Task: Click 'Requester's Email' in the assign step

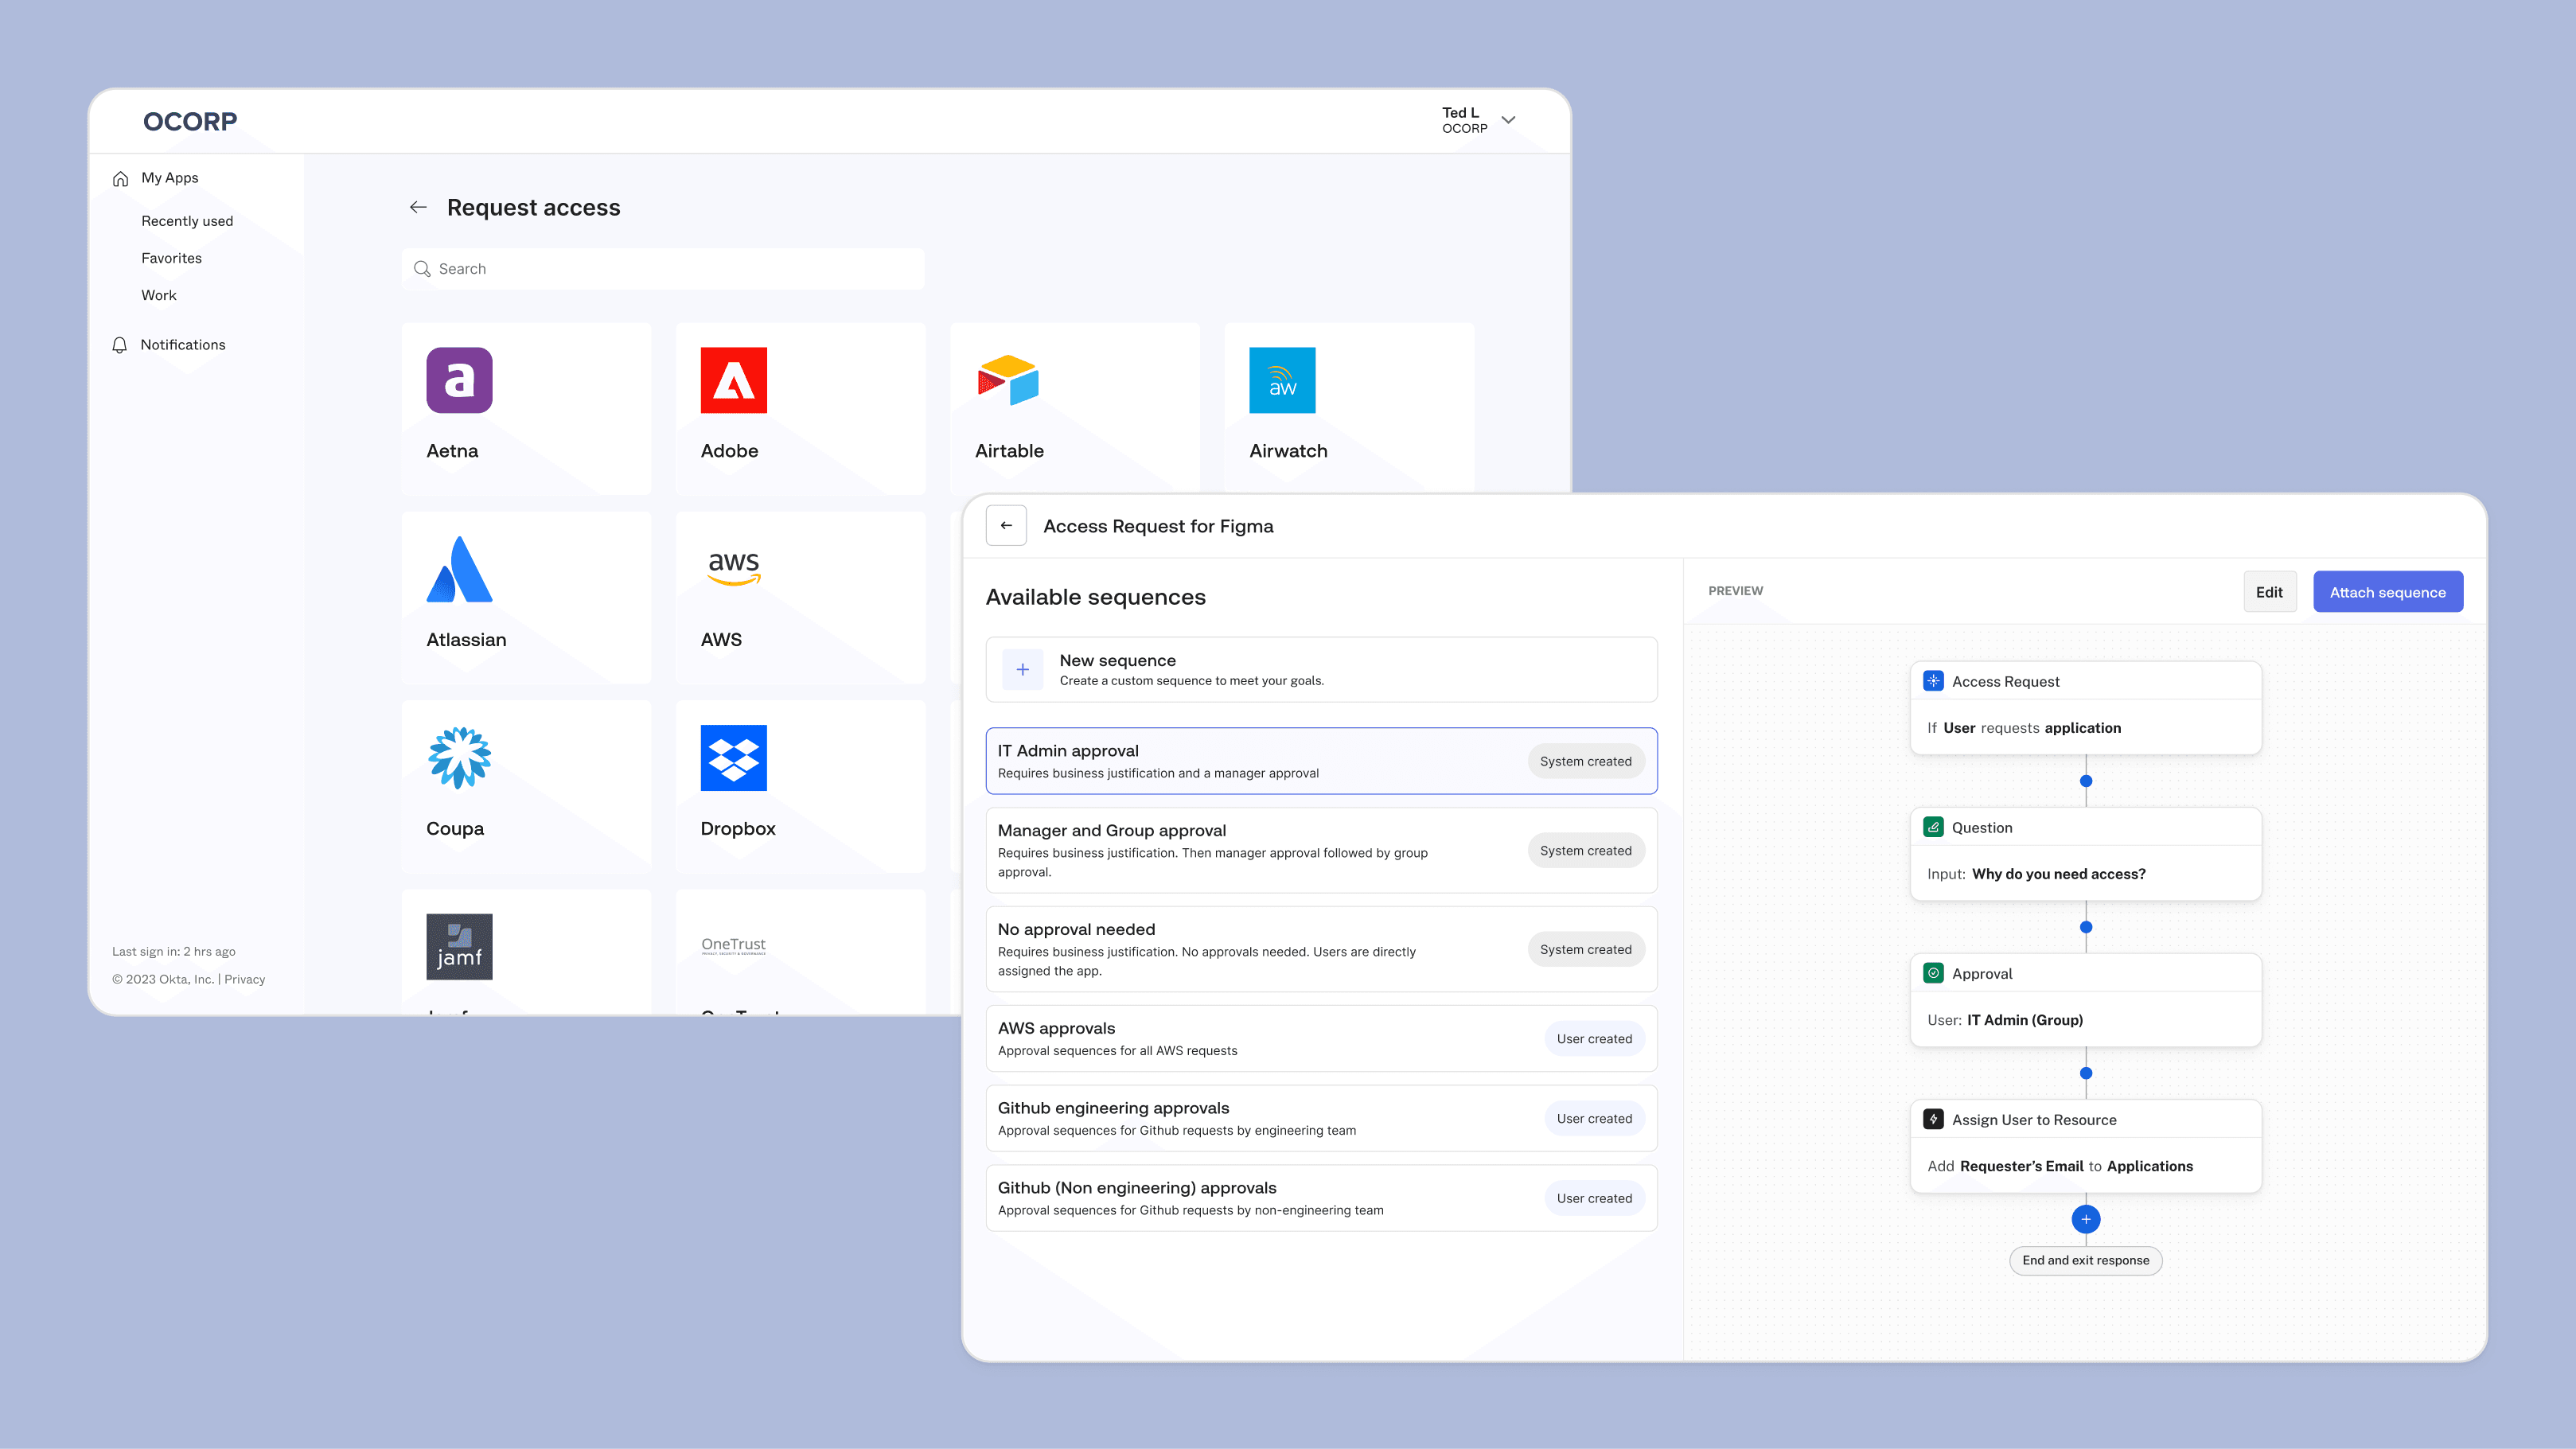Action: click(2022, 1166)
